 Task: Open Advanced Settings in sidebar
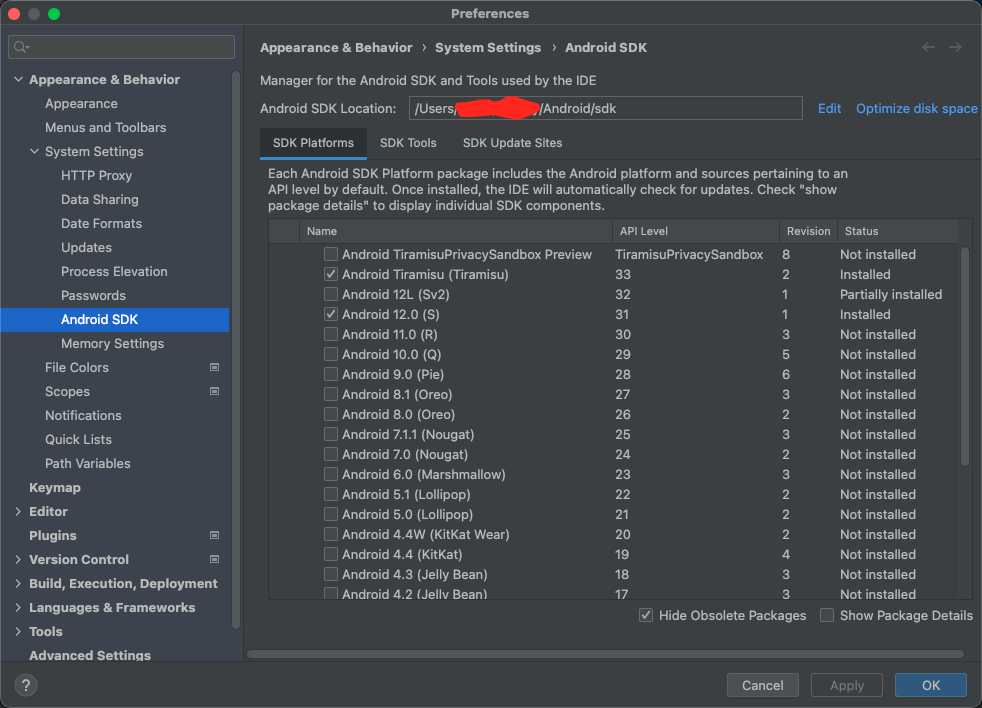coord(90,655)
